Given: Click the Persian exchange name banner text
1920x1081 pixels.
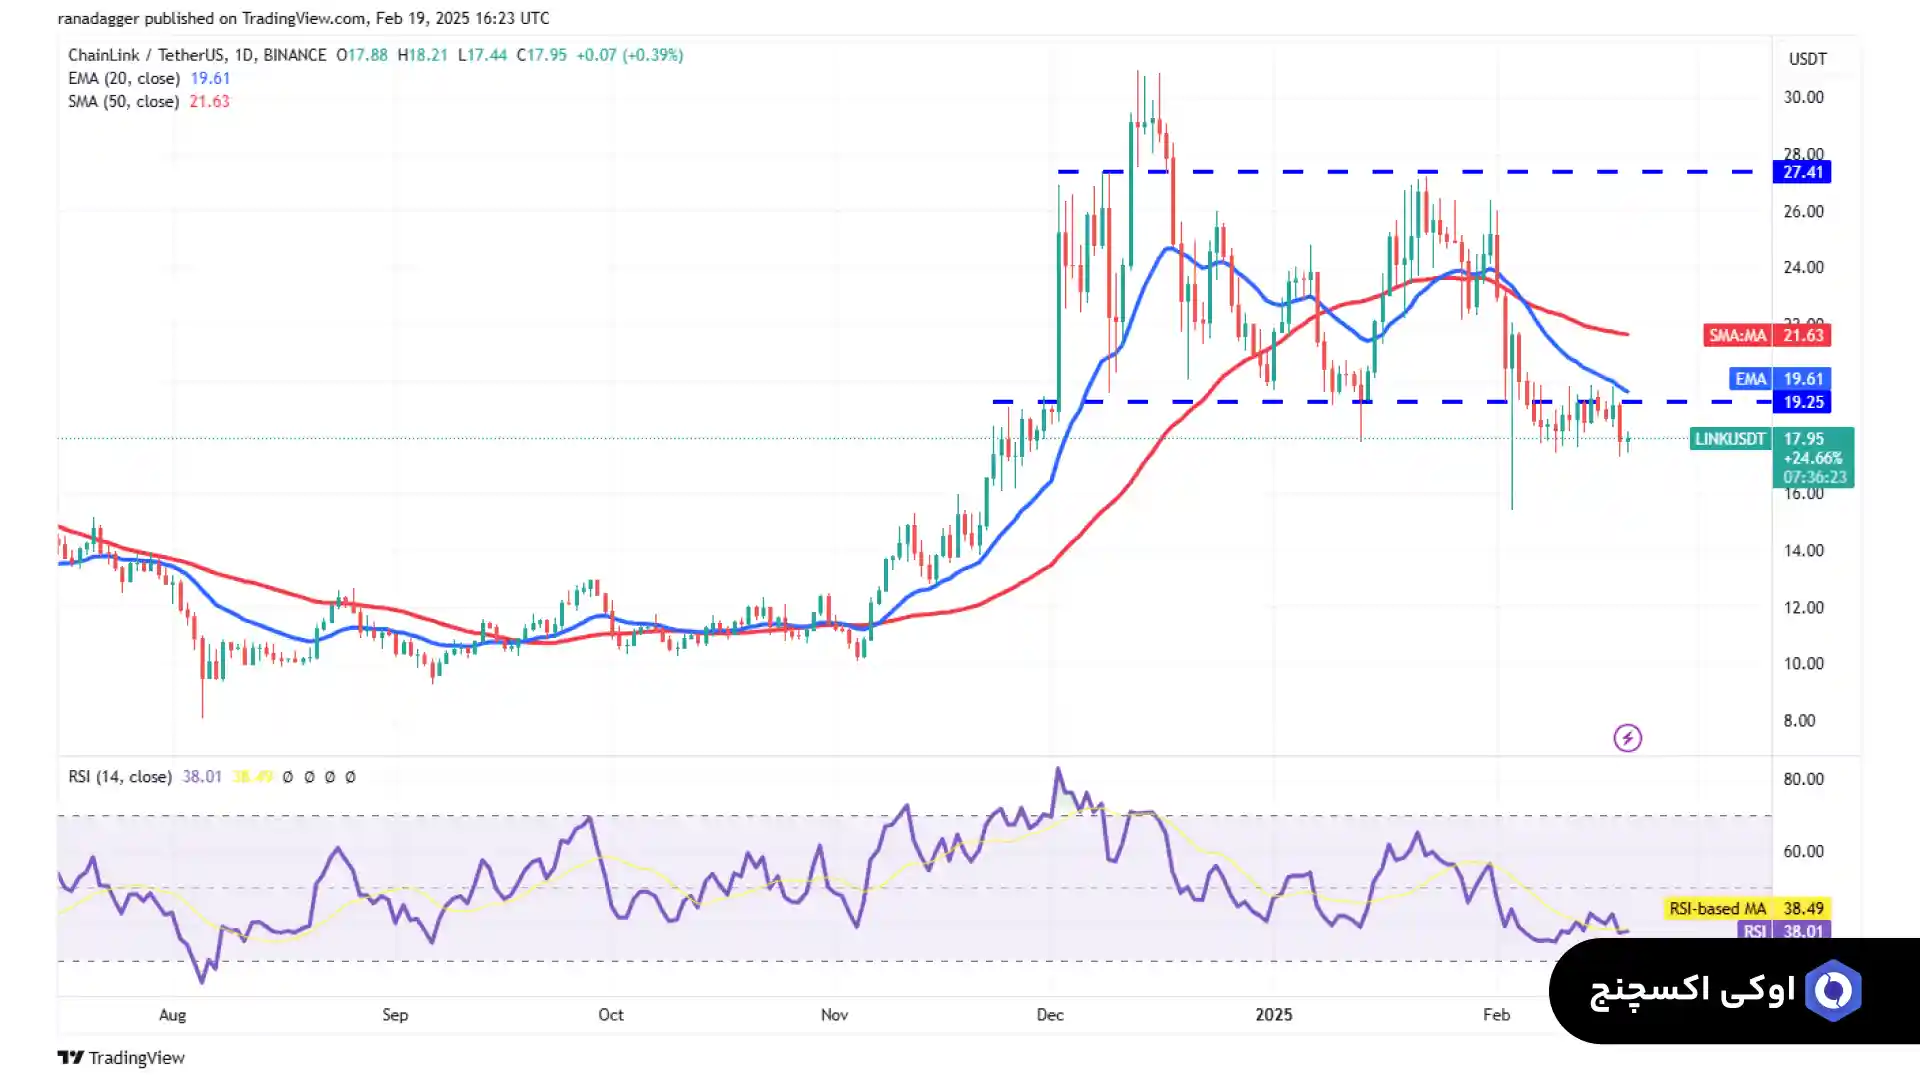Looking at the screenshot, I should pos(1692,990).
